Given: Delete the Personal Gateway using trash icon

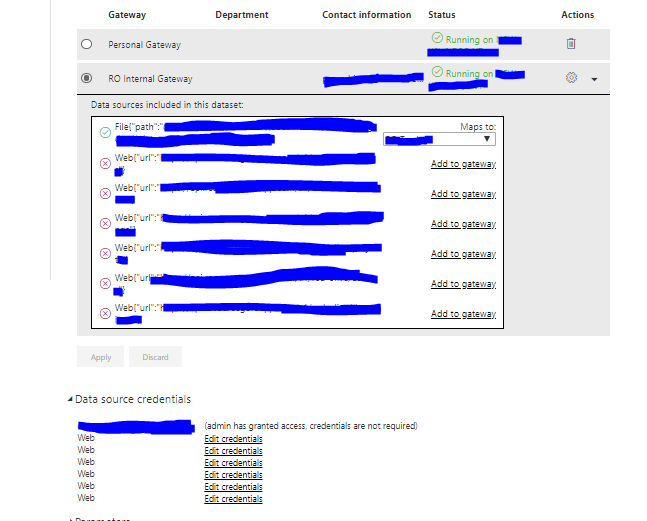Looking at the screenshot, I should coord(571,43).
